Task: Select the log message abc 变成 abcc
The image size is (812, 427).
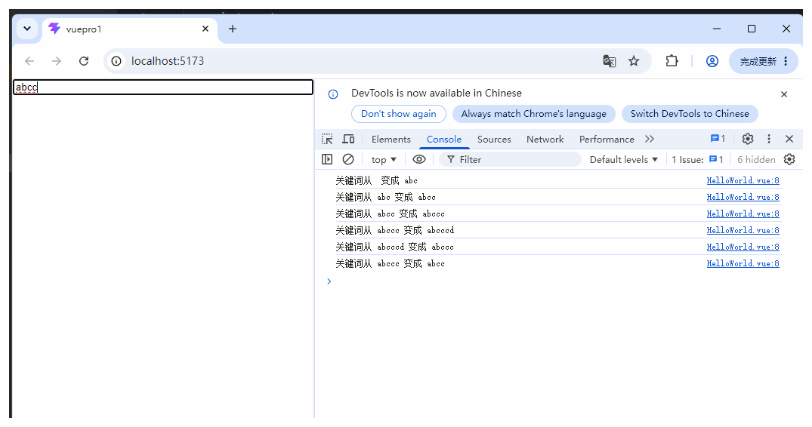Action: click(385, 197)
